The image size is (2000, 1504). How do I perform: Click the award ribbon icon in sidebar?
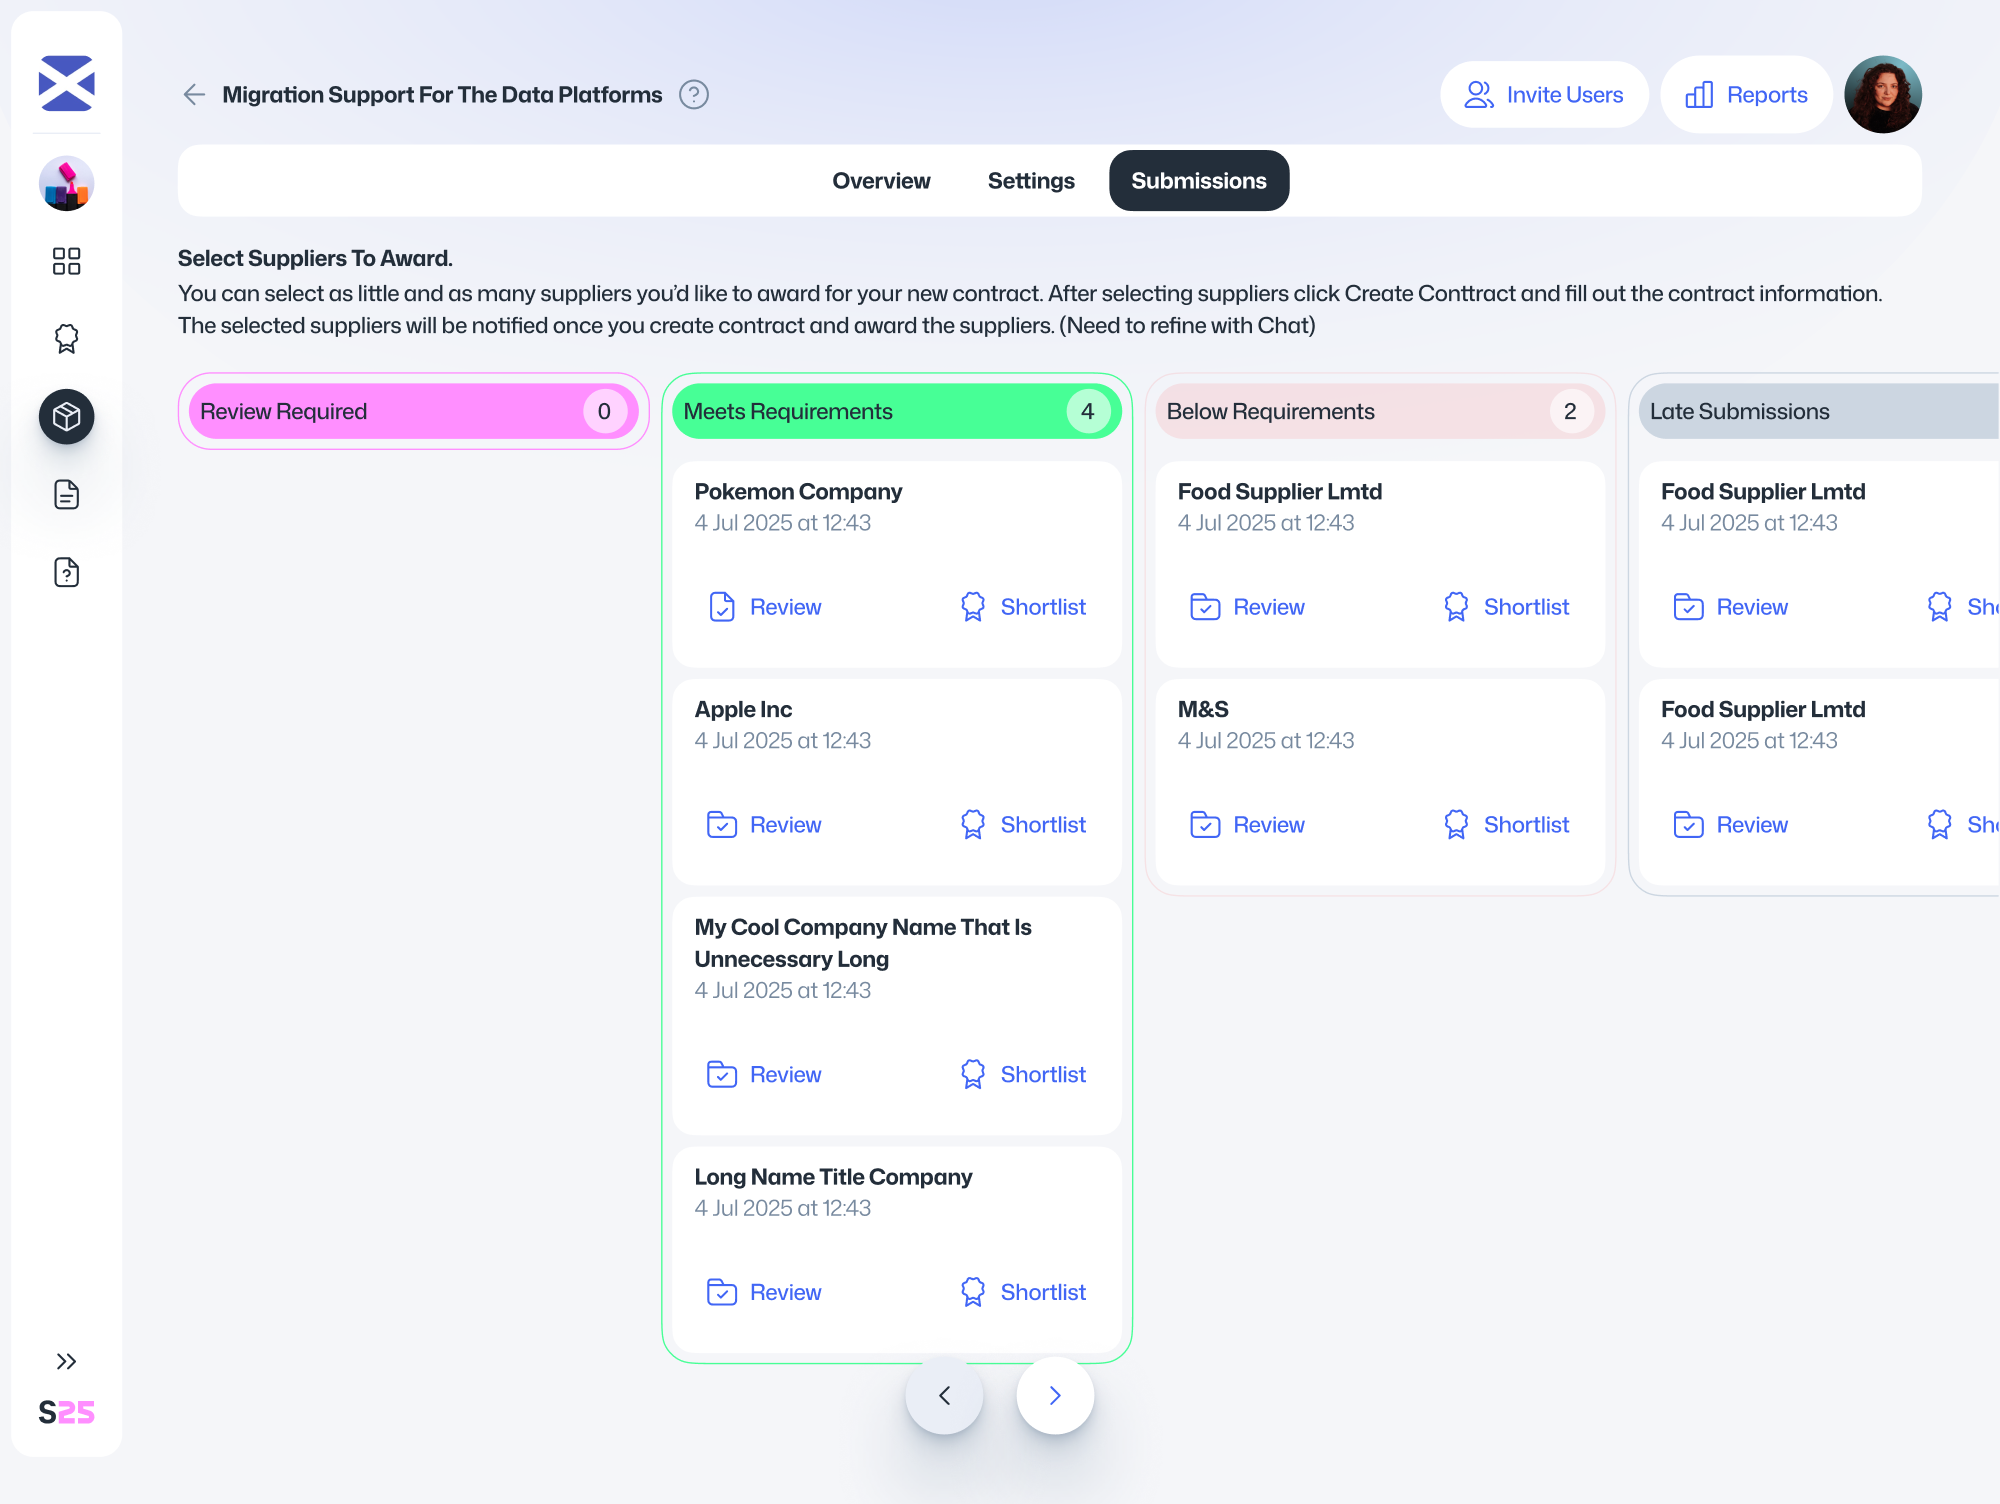[x=66, y=339]
